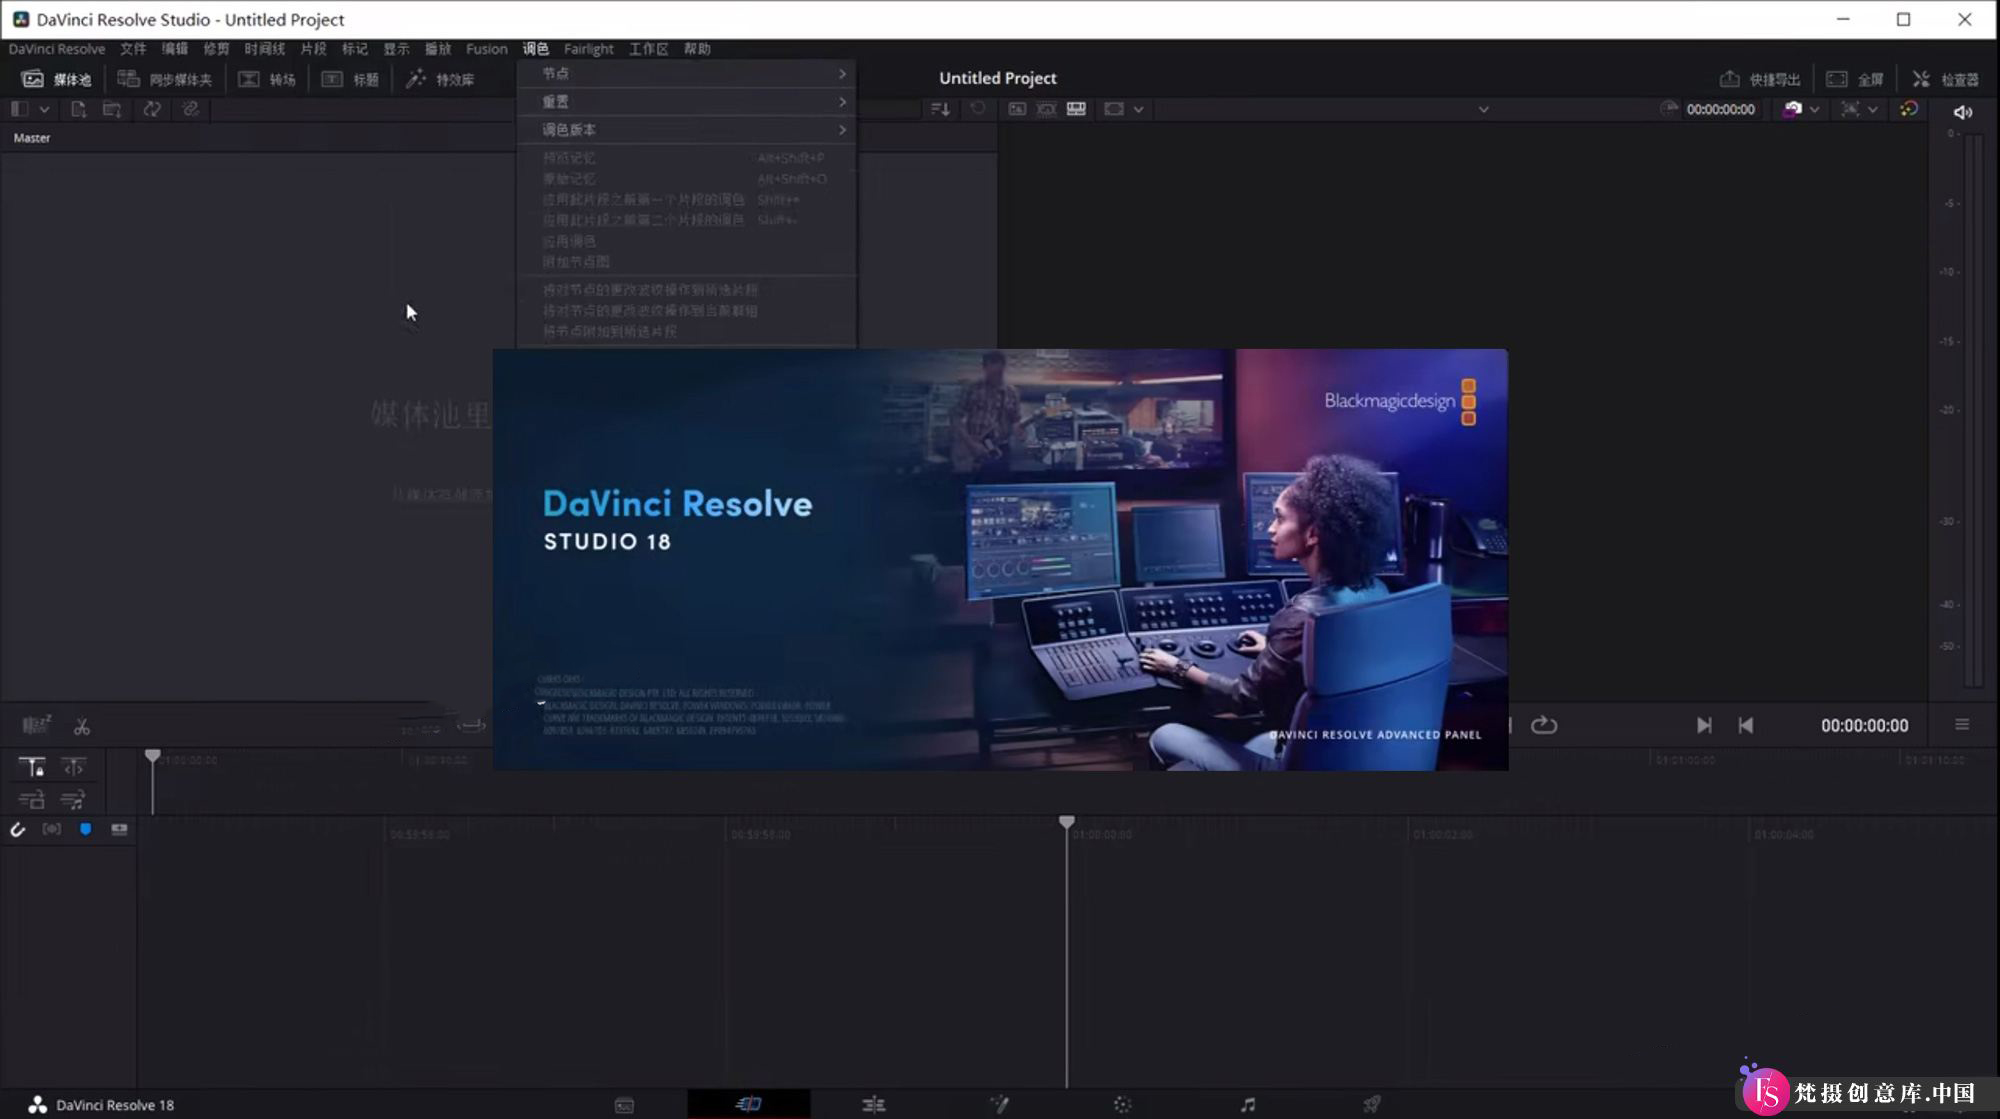Image resolution: width=2000 pixels, height=1119 pixels.
Task: Jump to the next clip
Action: (1704, 725)
